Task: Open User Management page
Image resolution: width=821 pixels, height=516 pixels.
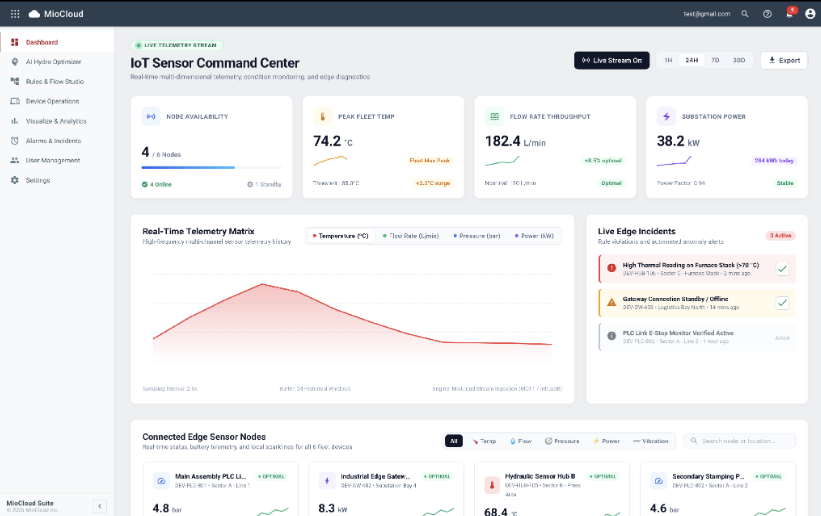Action: 57,160
